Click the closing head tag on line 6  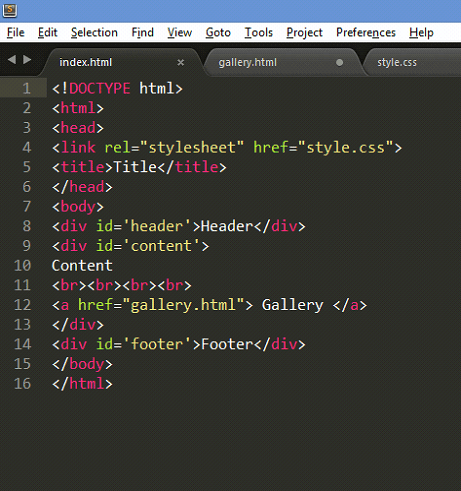point(82,187)
